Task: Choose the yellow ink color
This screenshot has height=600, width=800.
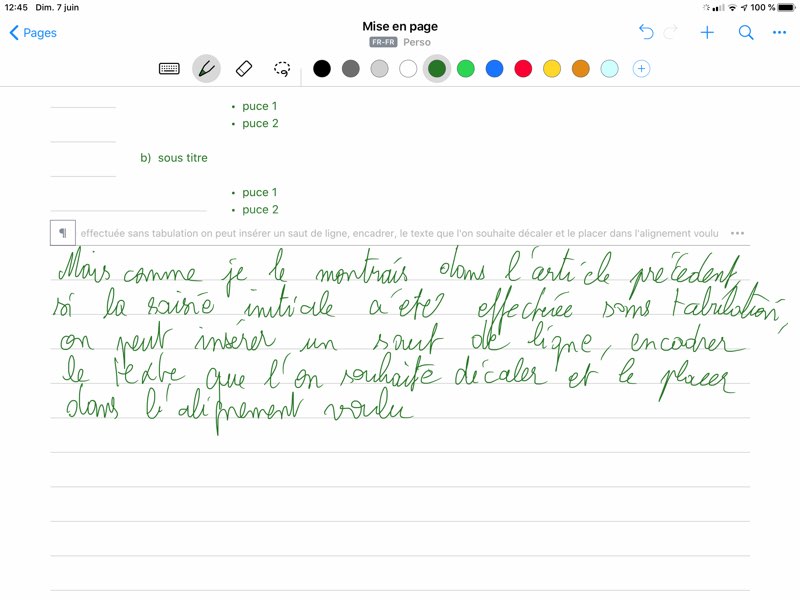Action: pyautogui.click(x=552, y=69)
